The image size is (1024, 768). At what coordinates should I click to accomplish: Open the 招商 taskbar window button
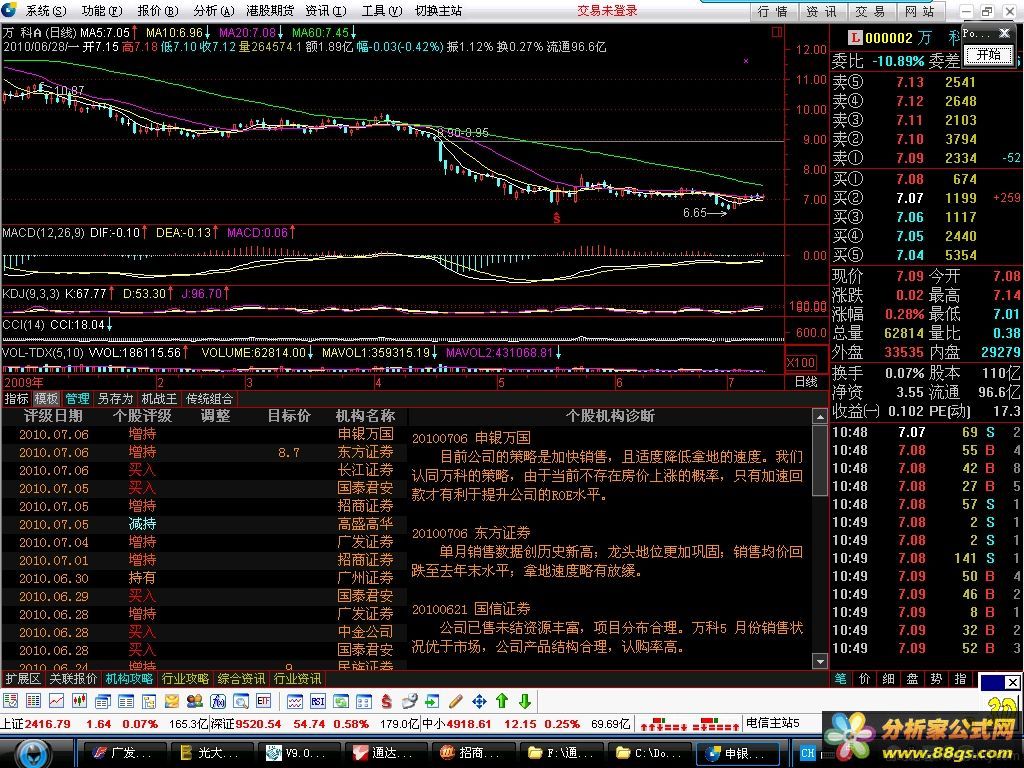474,753
